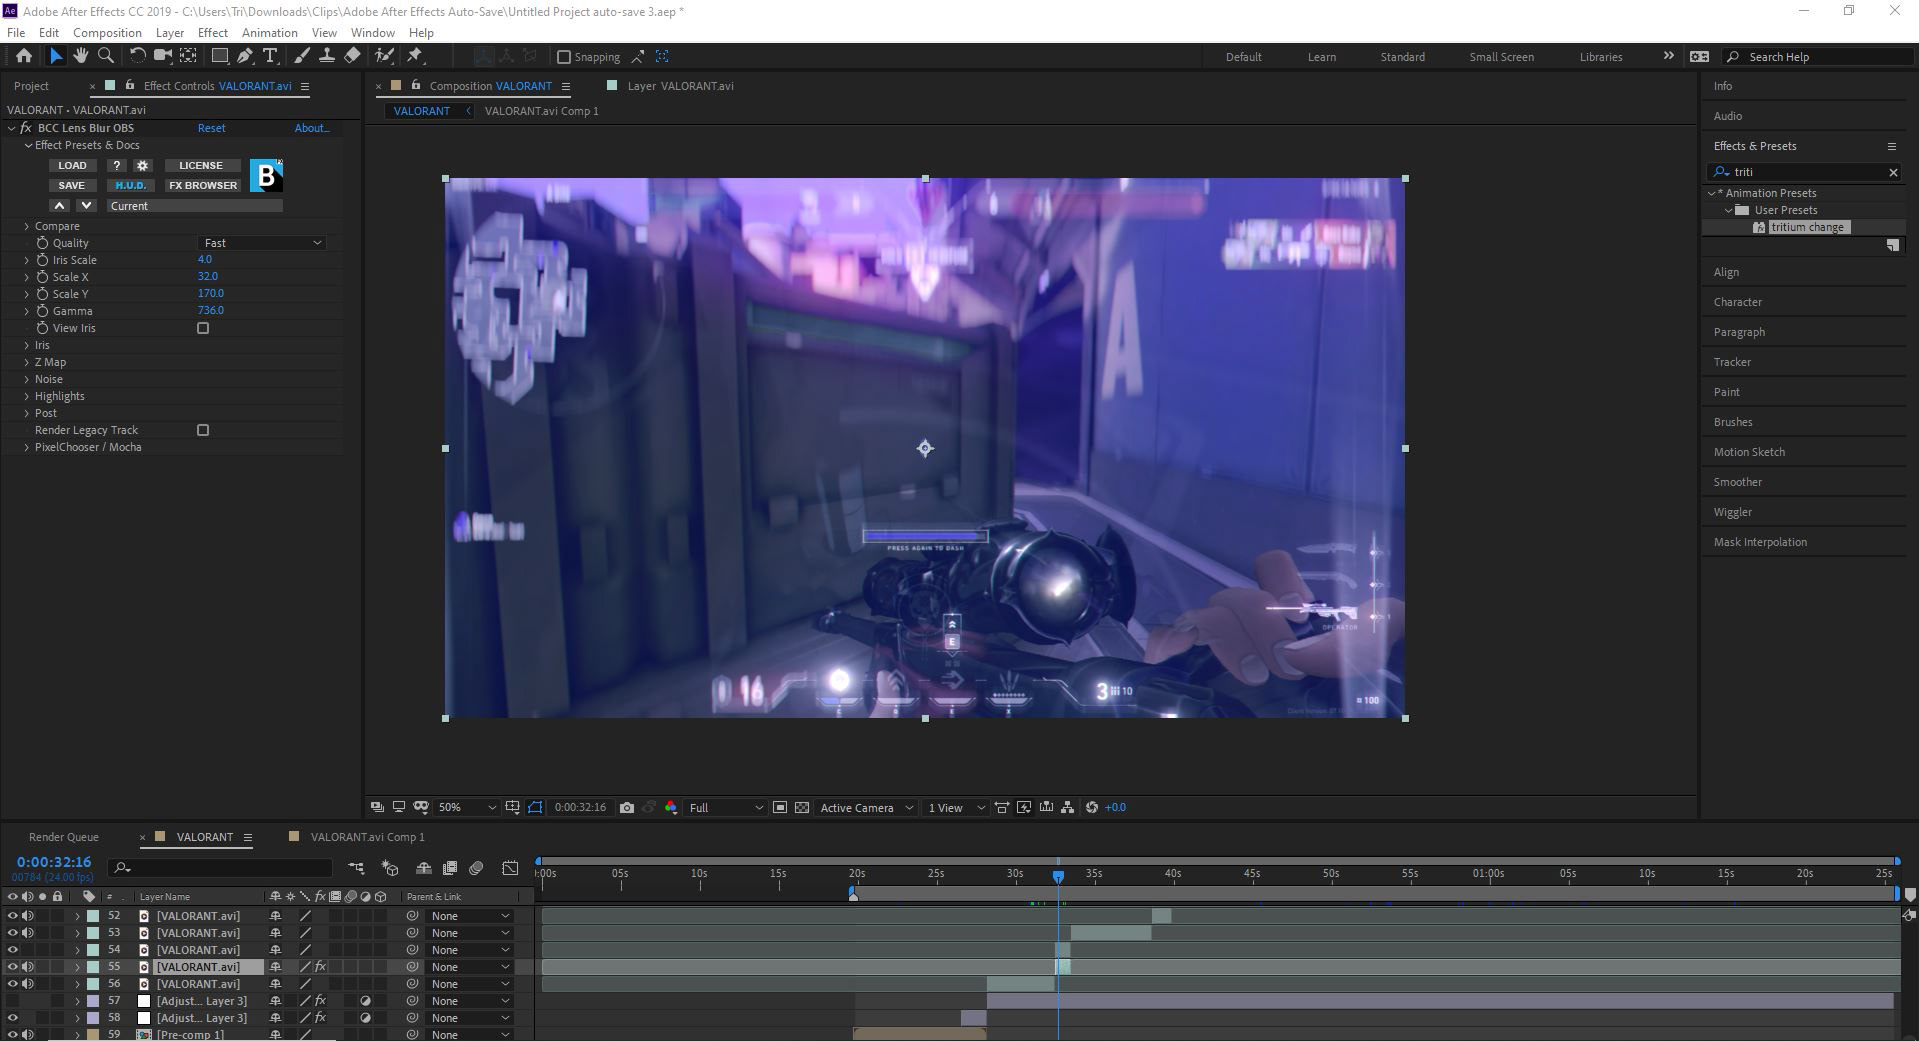Click the About link for BCC Lens Blur
This screenshot has width=1919, height=1041.
pyautogui.click(x=311, y=128)
